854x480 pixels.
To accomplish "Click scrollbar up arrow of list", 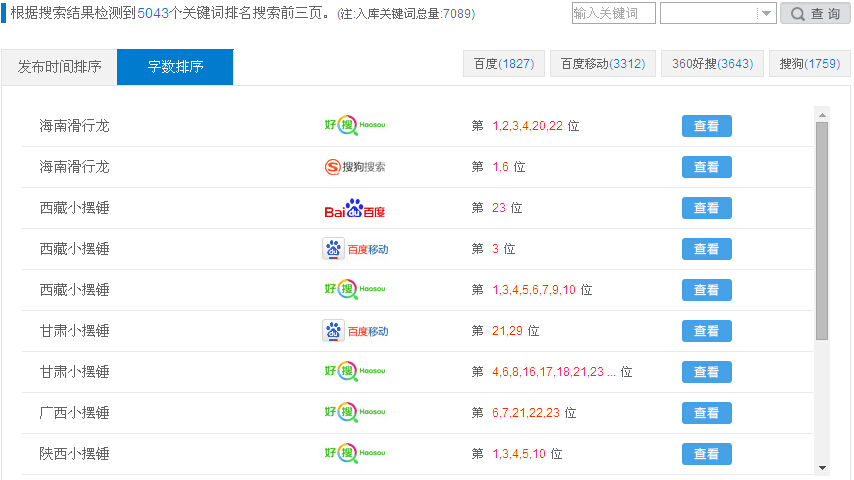I will 822,115.
